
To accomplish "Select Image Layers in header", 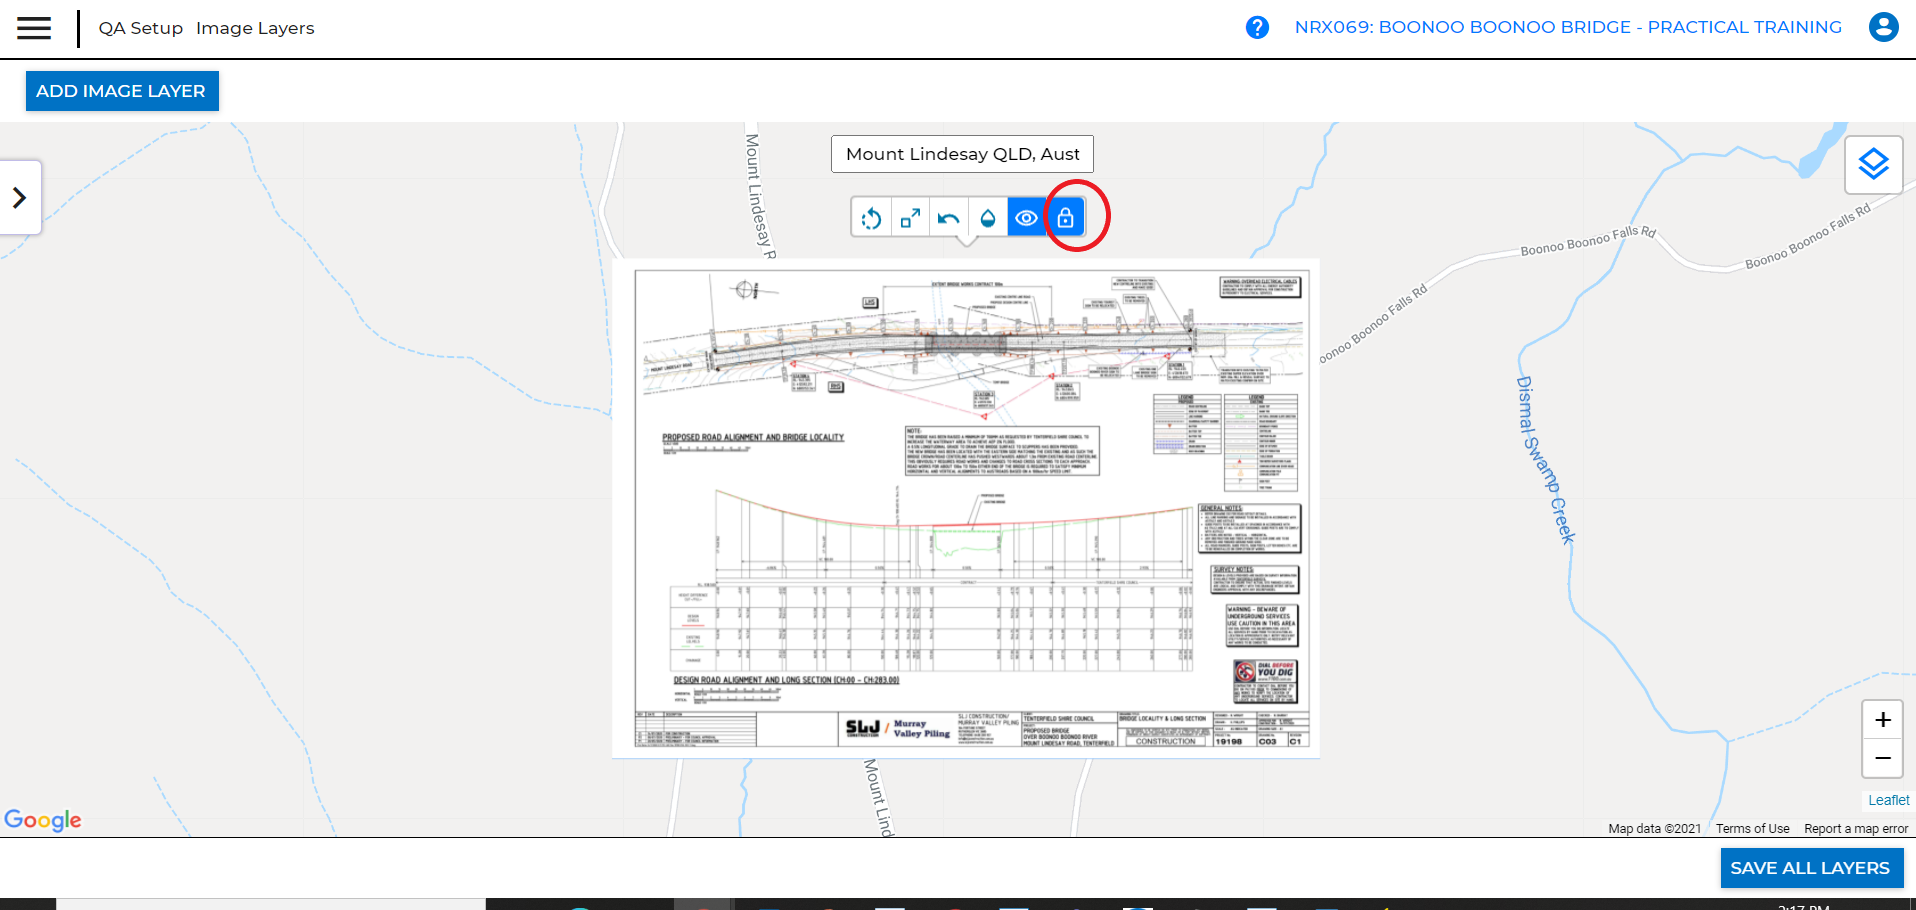I will [255, 28].
